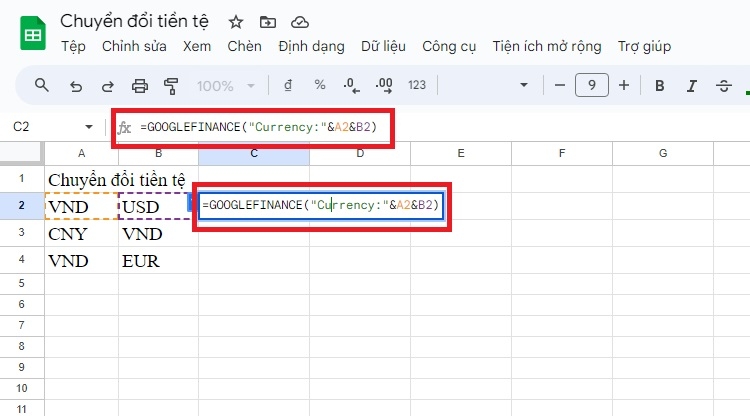The height and width of the screenshot is (416, 750).
Task: Increase decimal places
Action: point(384,86)
